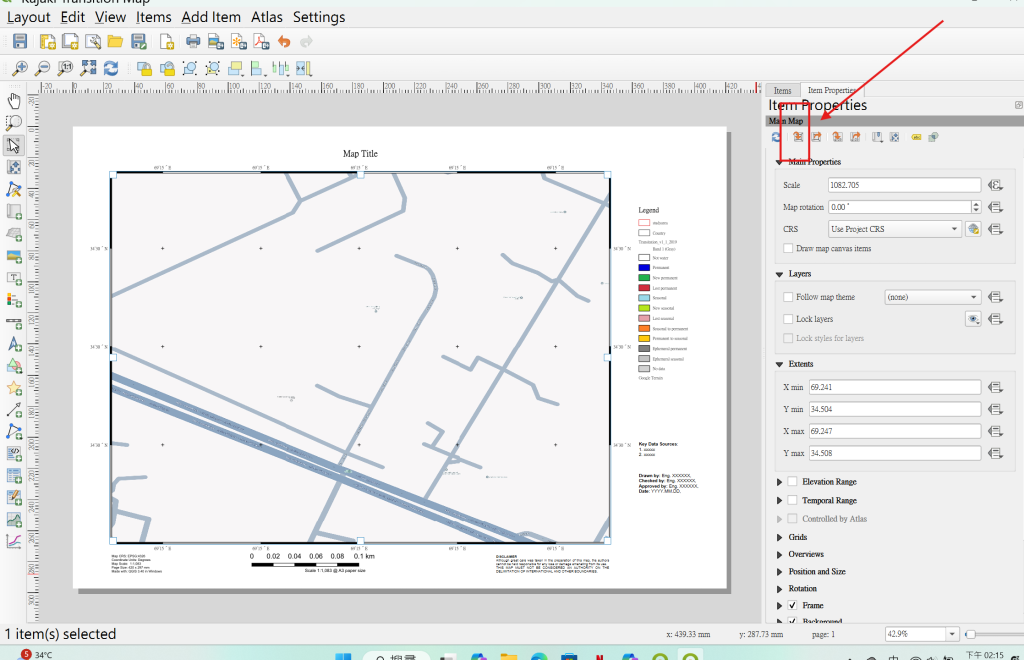Collapse the Layers section
The height and width of the screenshot is (660, 1024).
(x=779, y=274)
